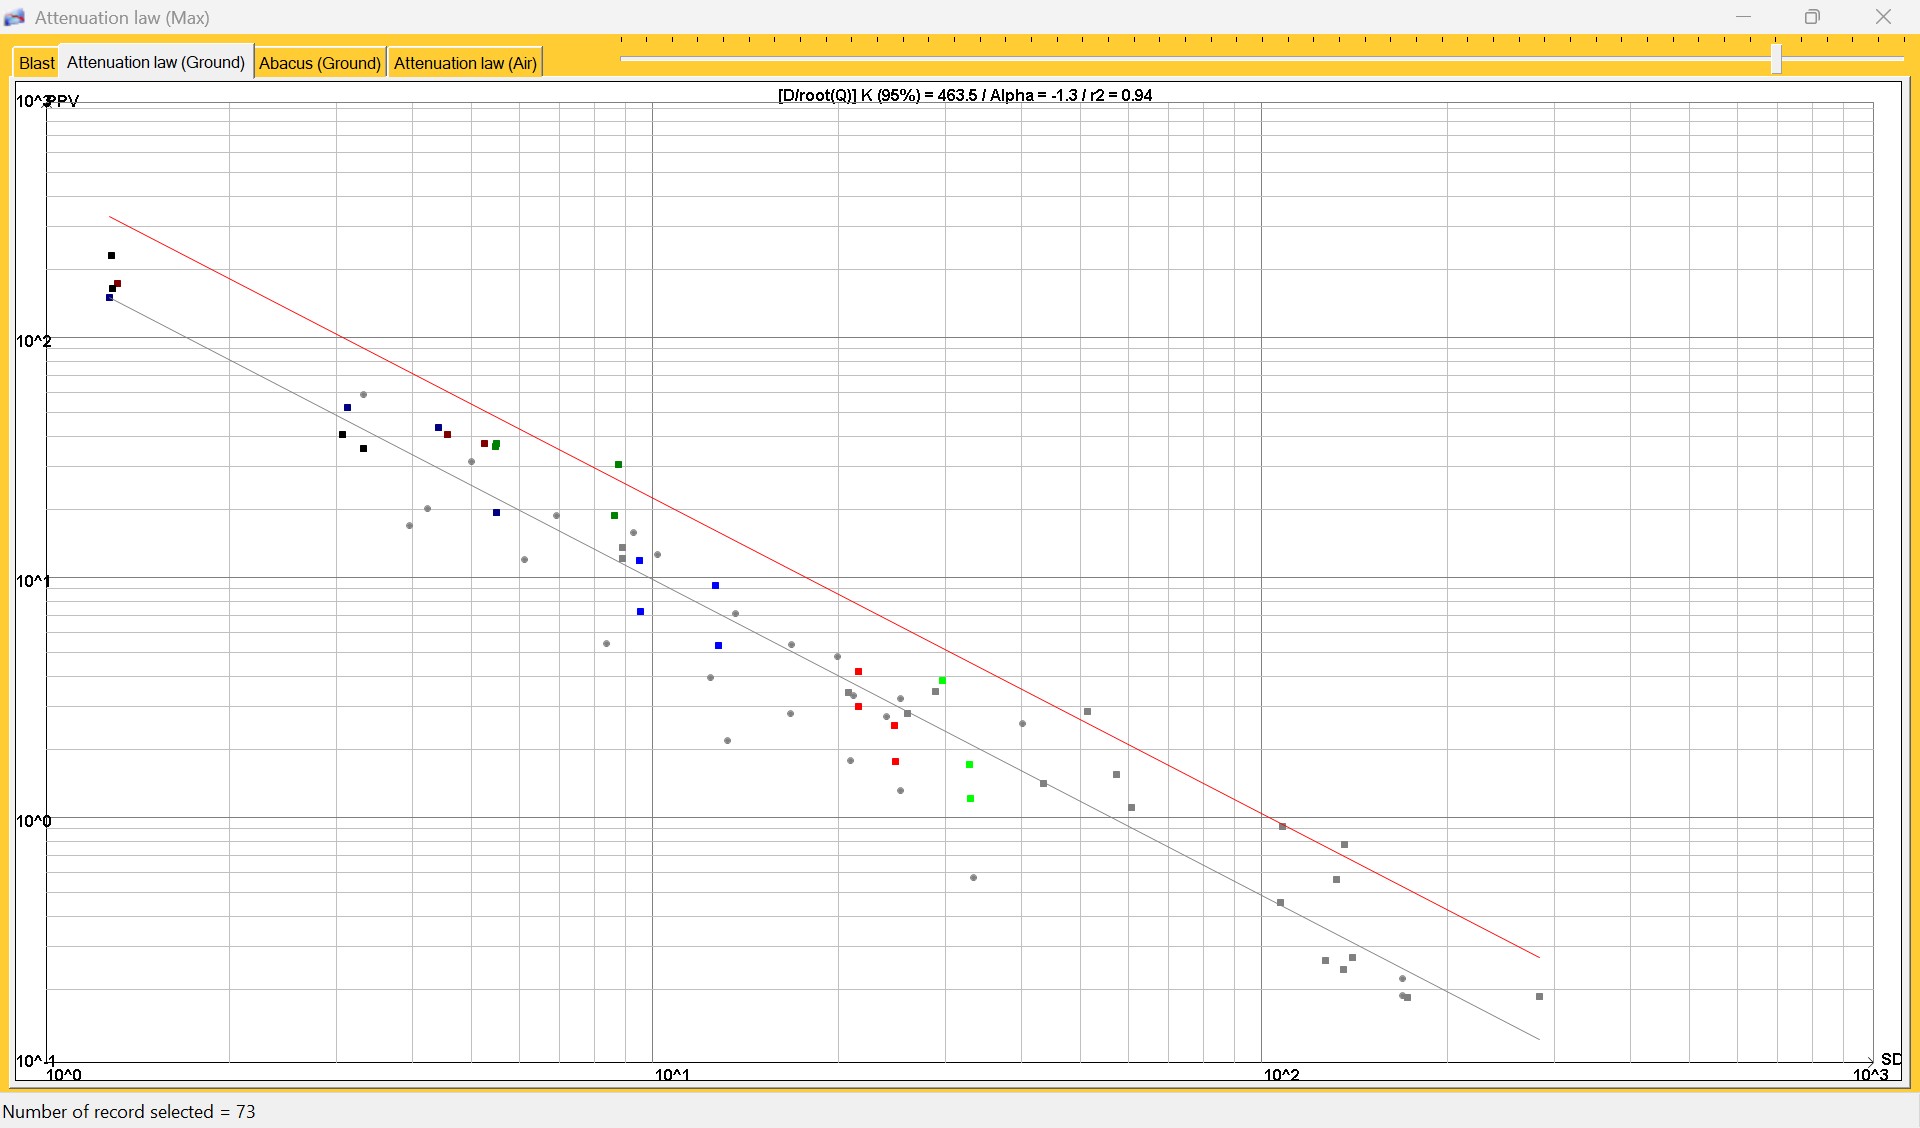Screen dimensions: 1920x1128
Task: Open the Abacus (Ground) tab
Action: (x=319, y=62)
